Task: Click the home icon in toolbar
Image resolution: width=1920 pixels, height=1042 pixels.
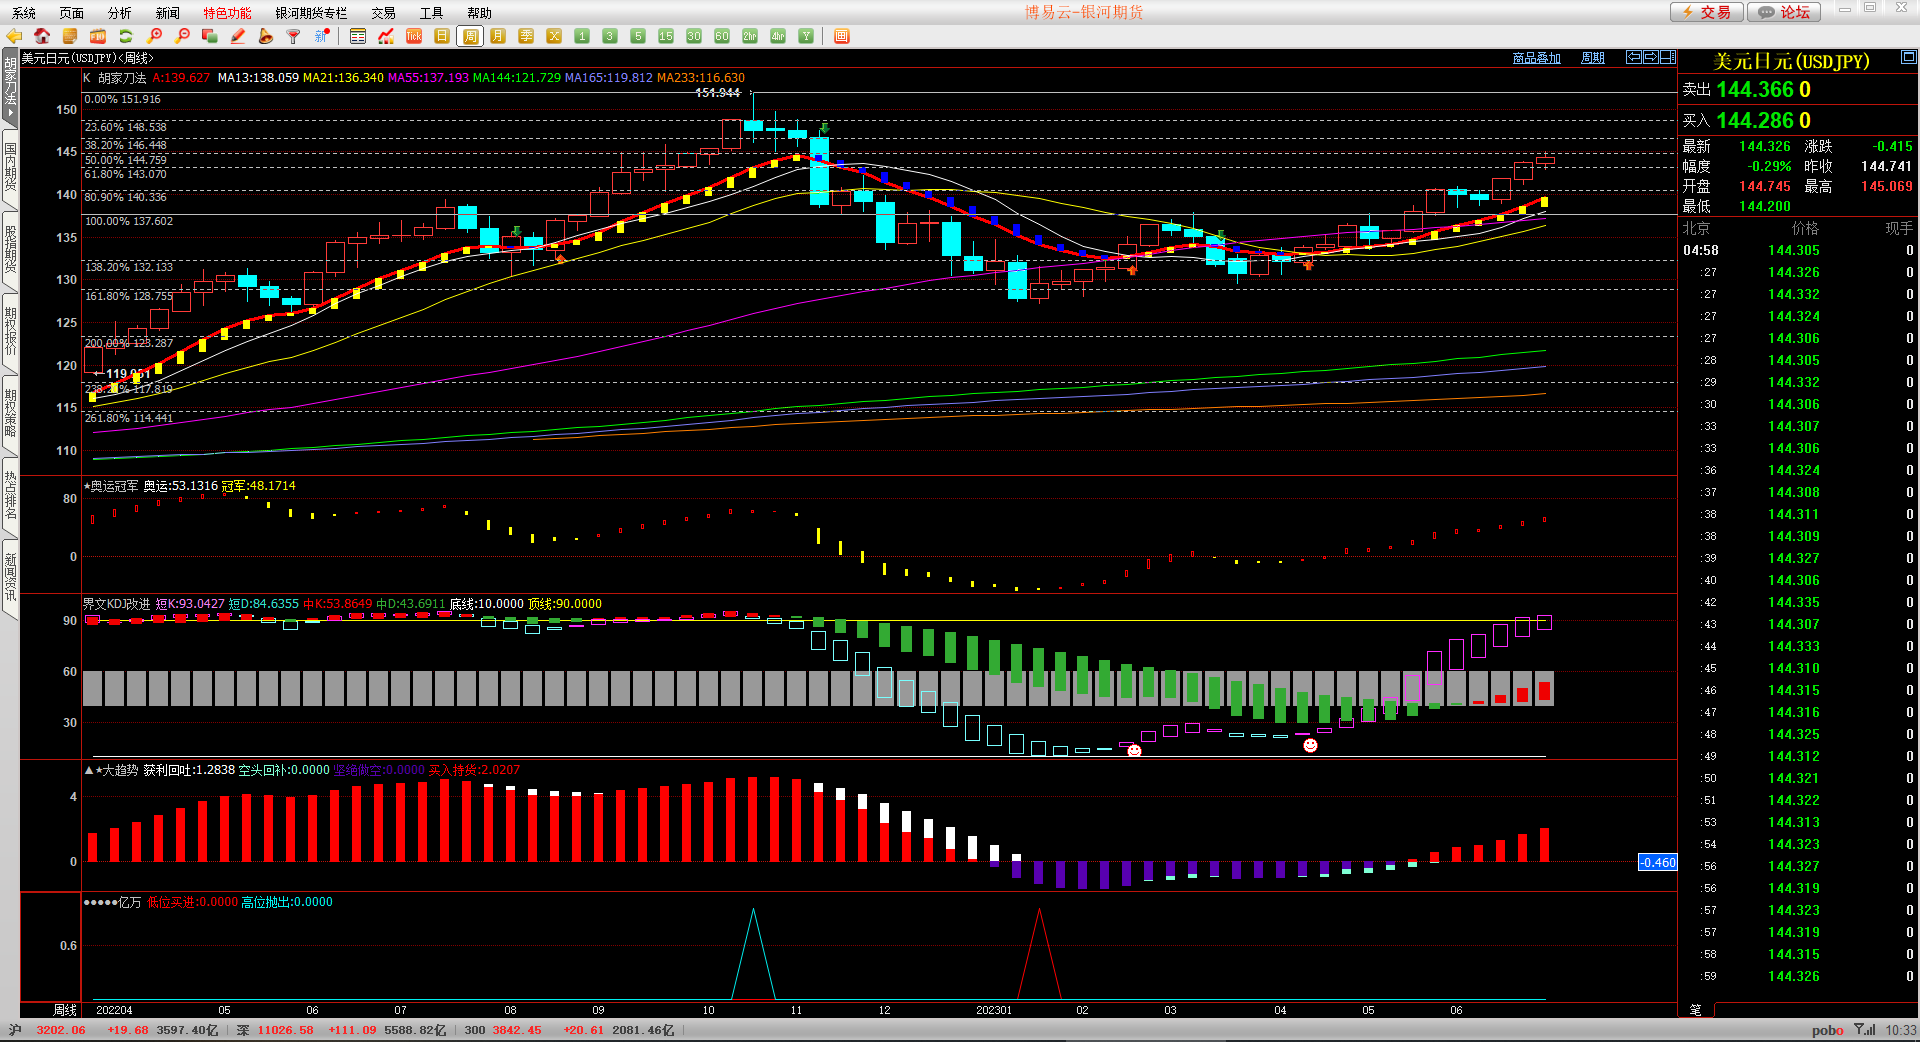Action: click(x=42, y=36)
